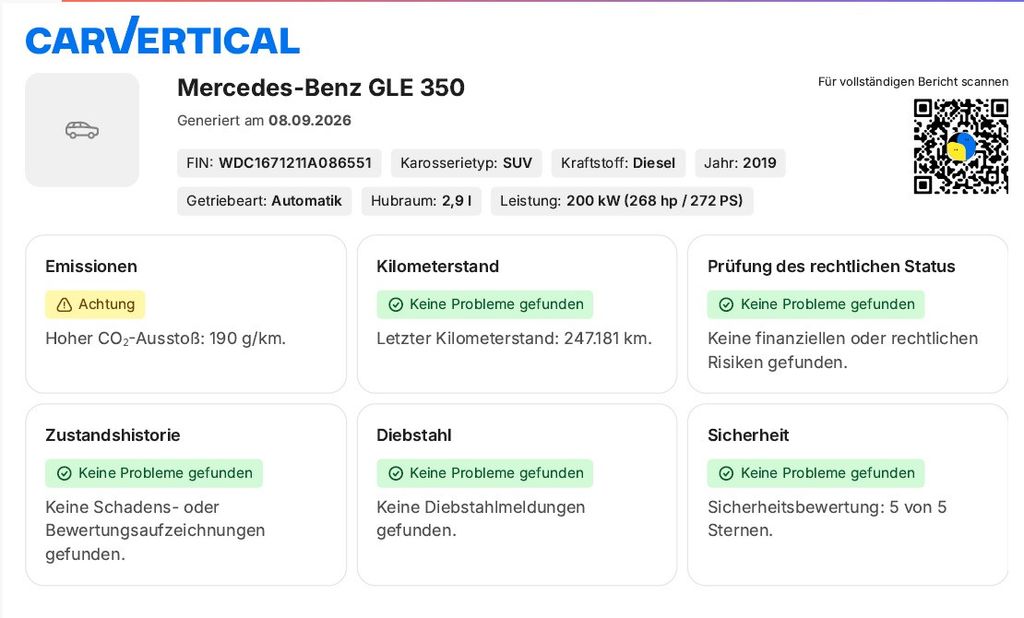Image resolution: width=1024 pixels, height=618 pixels.
Task: Click the checkmark icon under Zustandshistorie
Action: (64, 473)
